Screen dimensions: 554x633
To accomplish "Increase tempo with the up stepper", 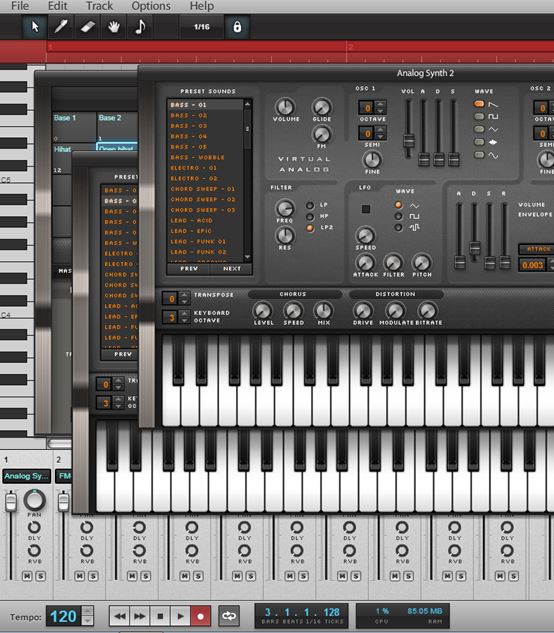I will 88,611.
